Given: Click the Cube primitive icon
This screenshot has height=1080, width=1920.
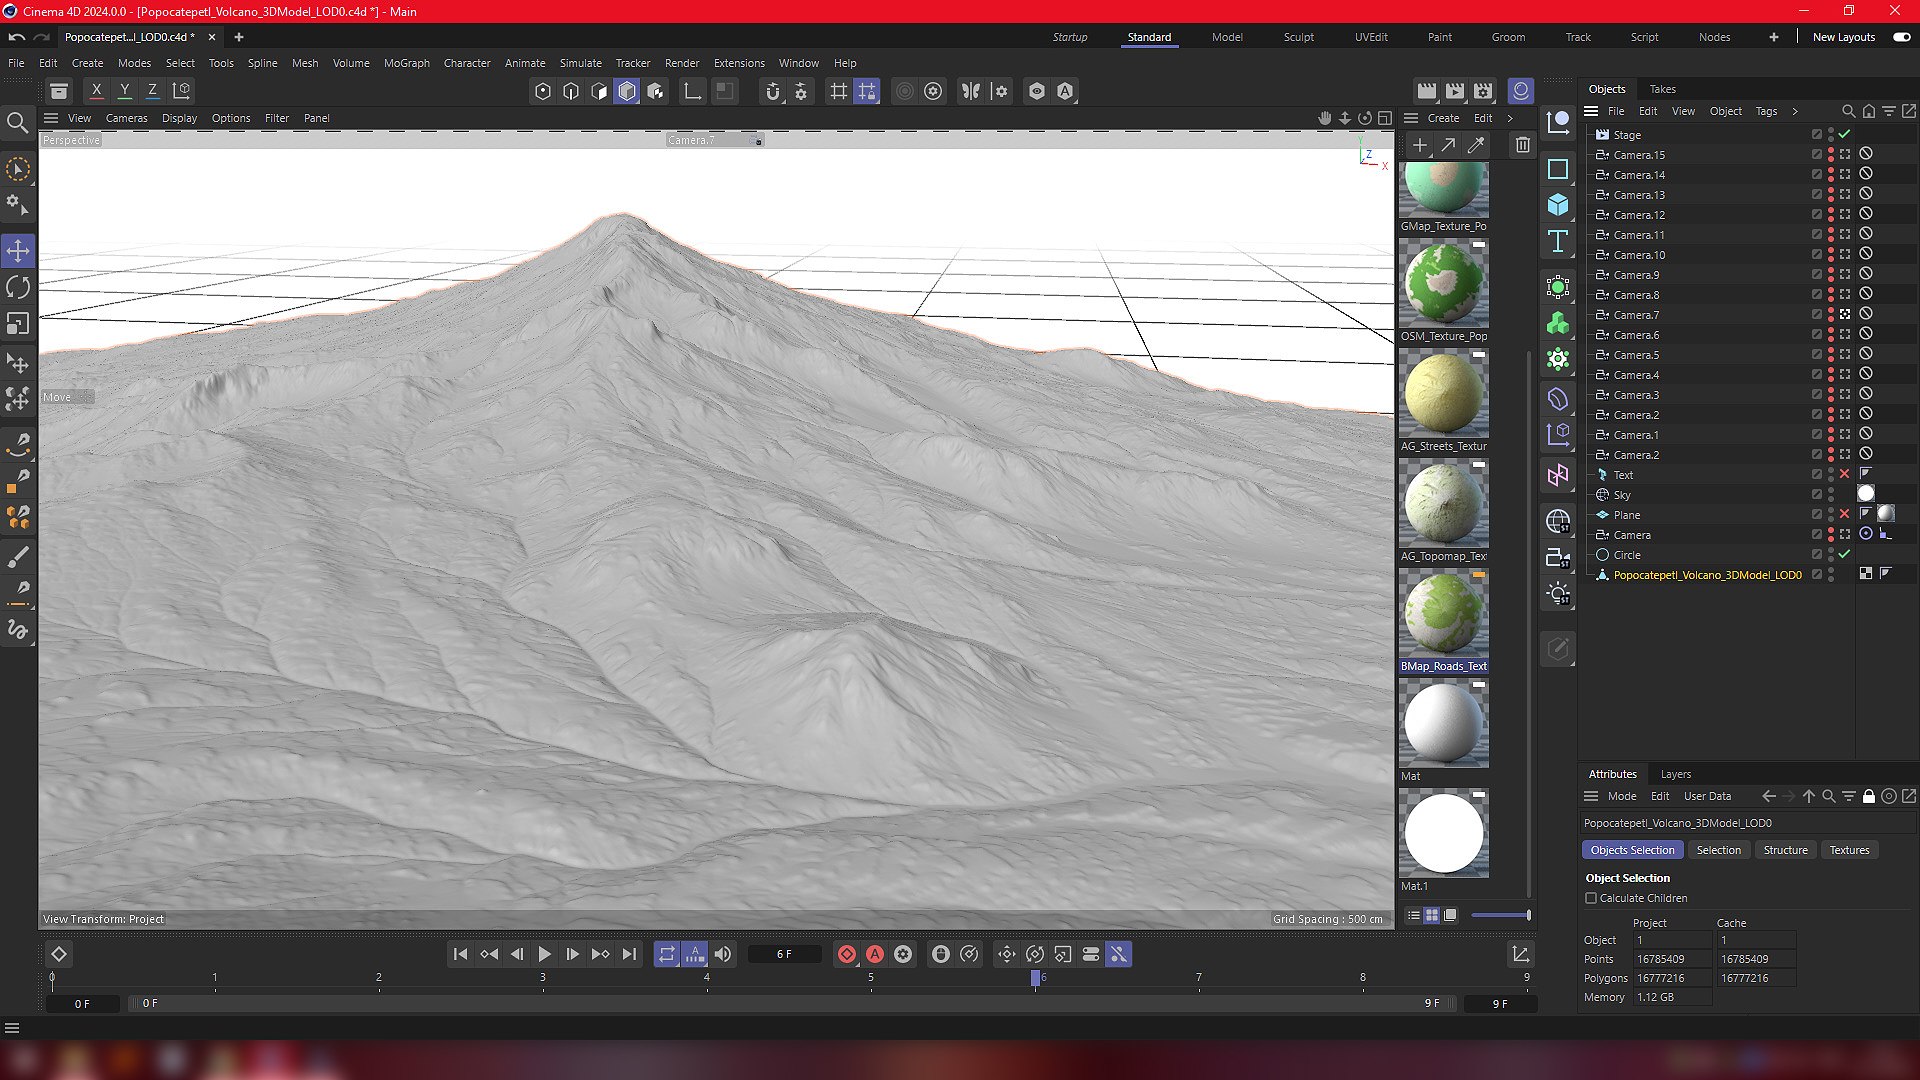Looking at the screenshot, I should (1558, 206).
